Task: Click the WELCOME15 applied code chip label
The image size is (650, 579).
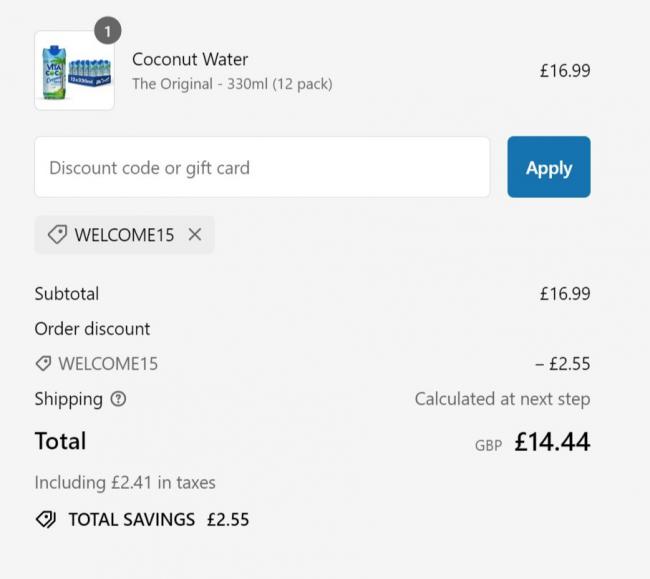Action: tap(124, 235)
